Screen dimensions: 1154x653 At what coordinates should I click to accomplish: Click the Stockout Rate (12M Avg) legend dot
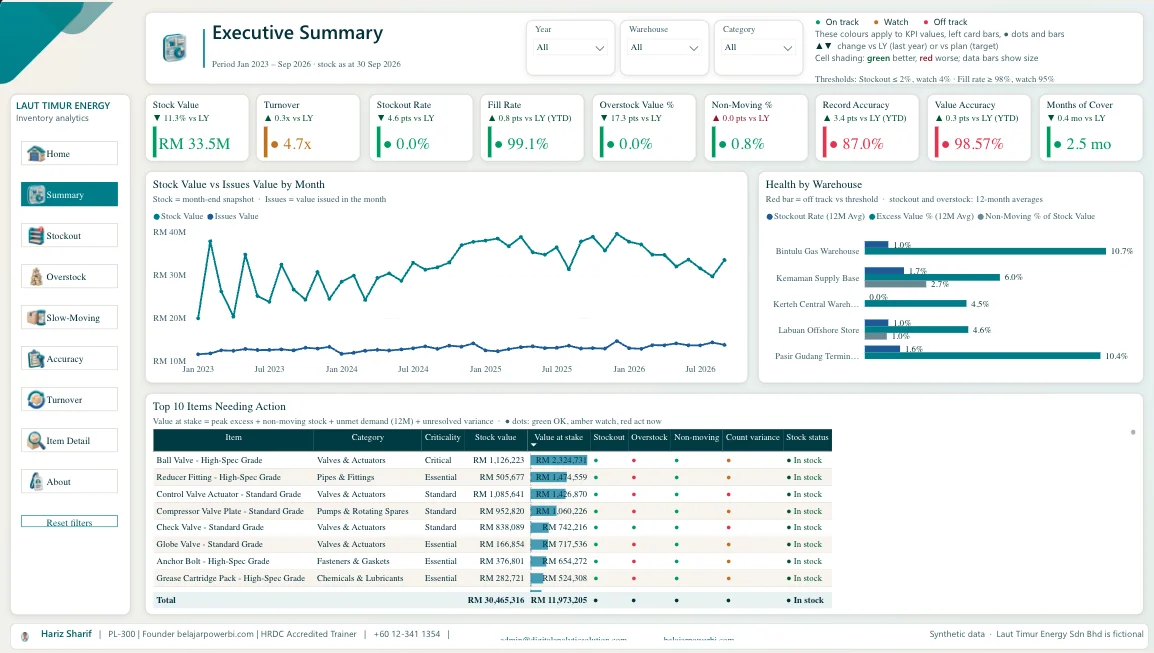[769, 216]
